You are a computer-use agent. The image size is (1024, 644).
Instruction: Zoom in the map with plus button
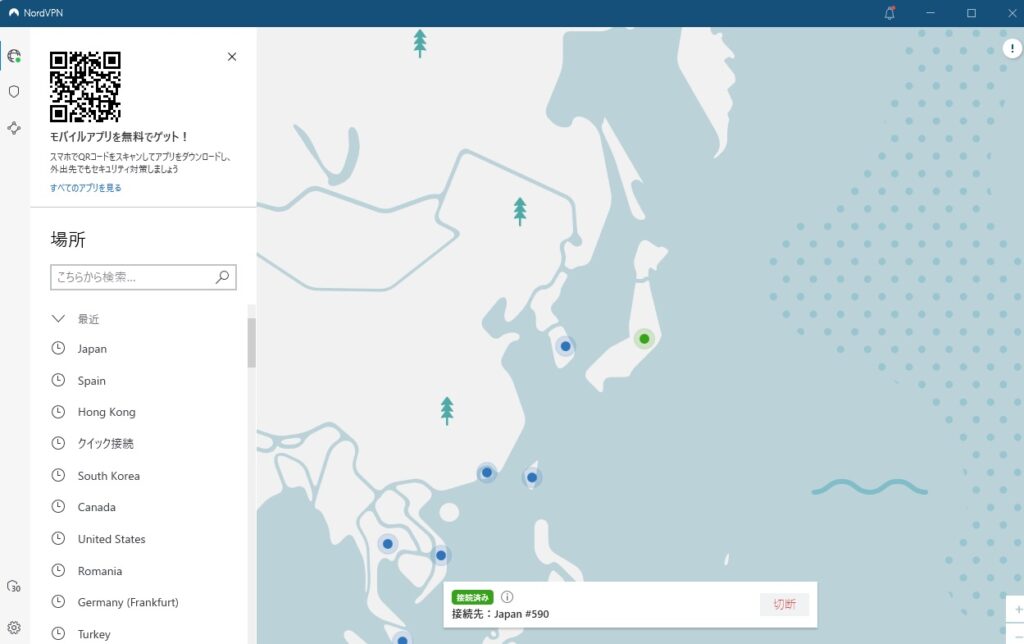click(x=1016, y=609)
